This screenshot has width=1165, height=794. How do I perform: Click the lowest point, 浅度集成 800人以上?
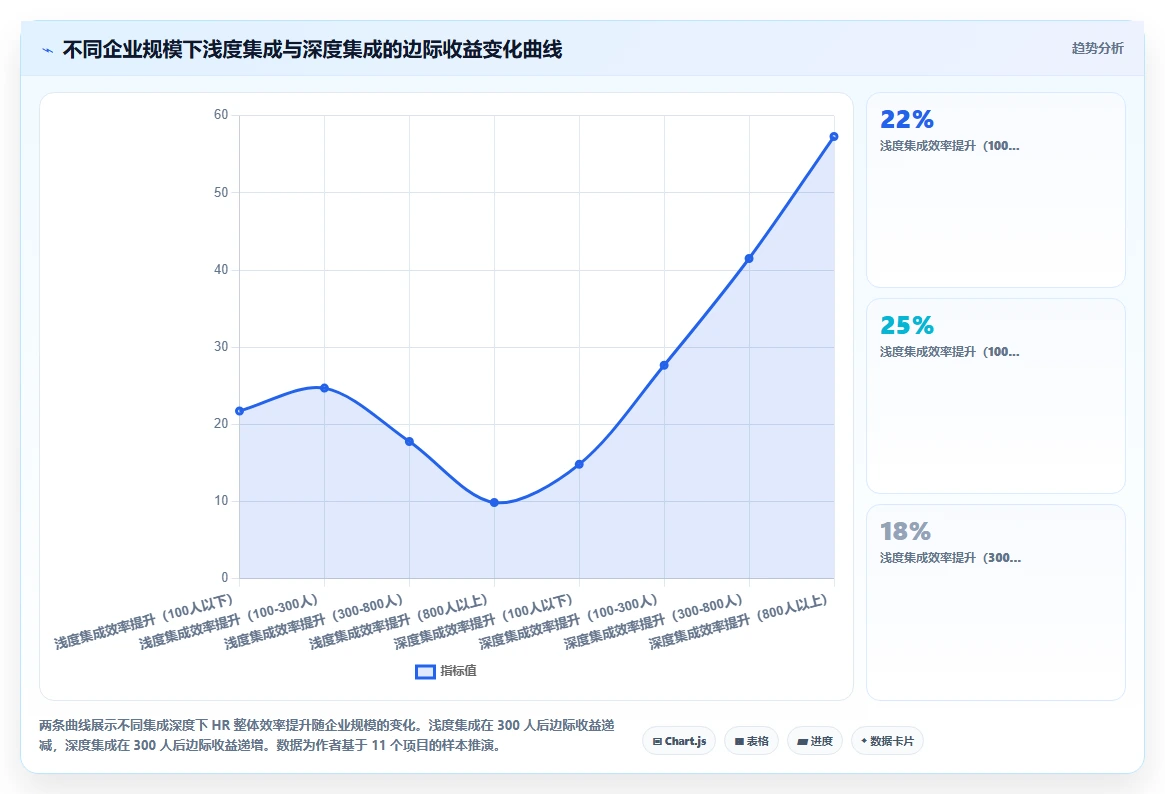494,503
